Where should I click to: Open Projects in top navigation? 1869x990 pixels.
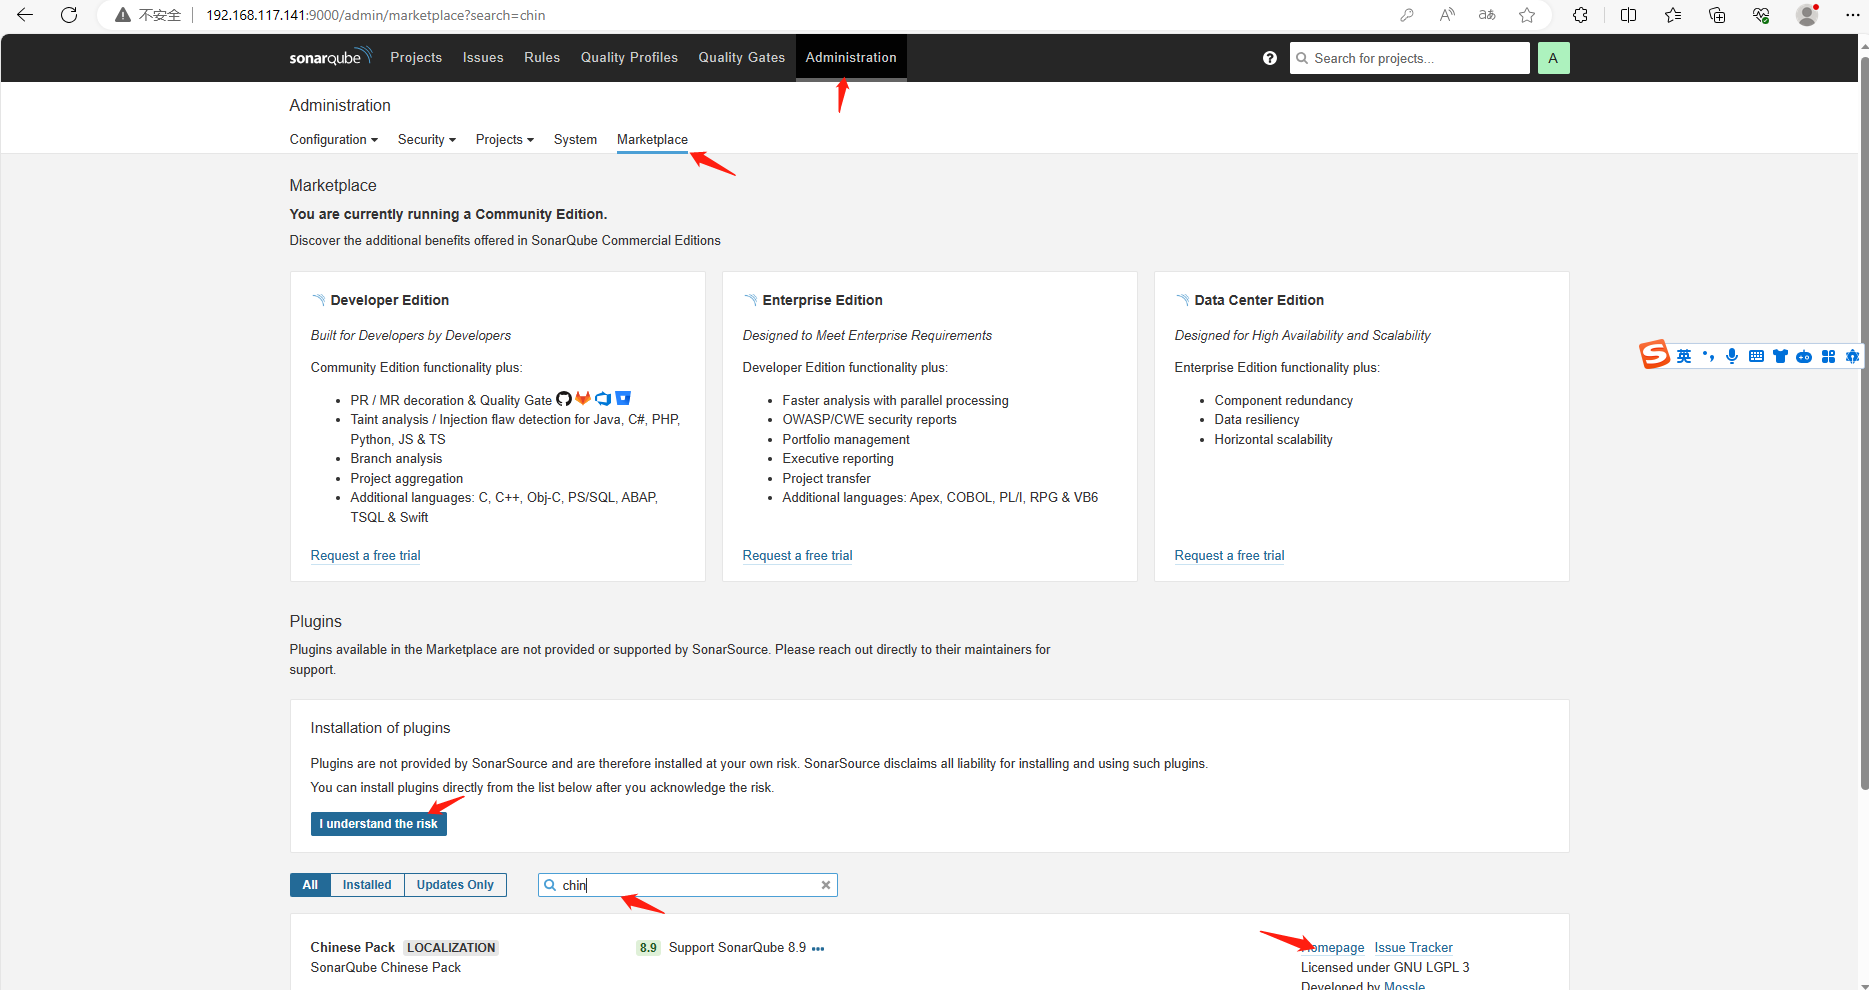tap(416, 57)
